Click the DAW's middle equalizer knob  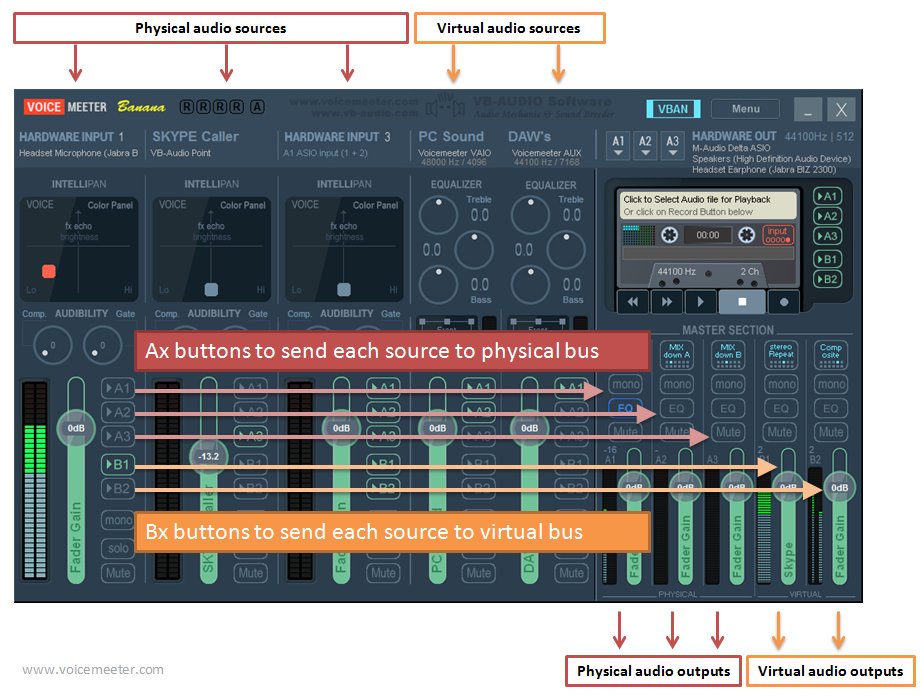[566, 250]
